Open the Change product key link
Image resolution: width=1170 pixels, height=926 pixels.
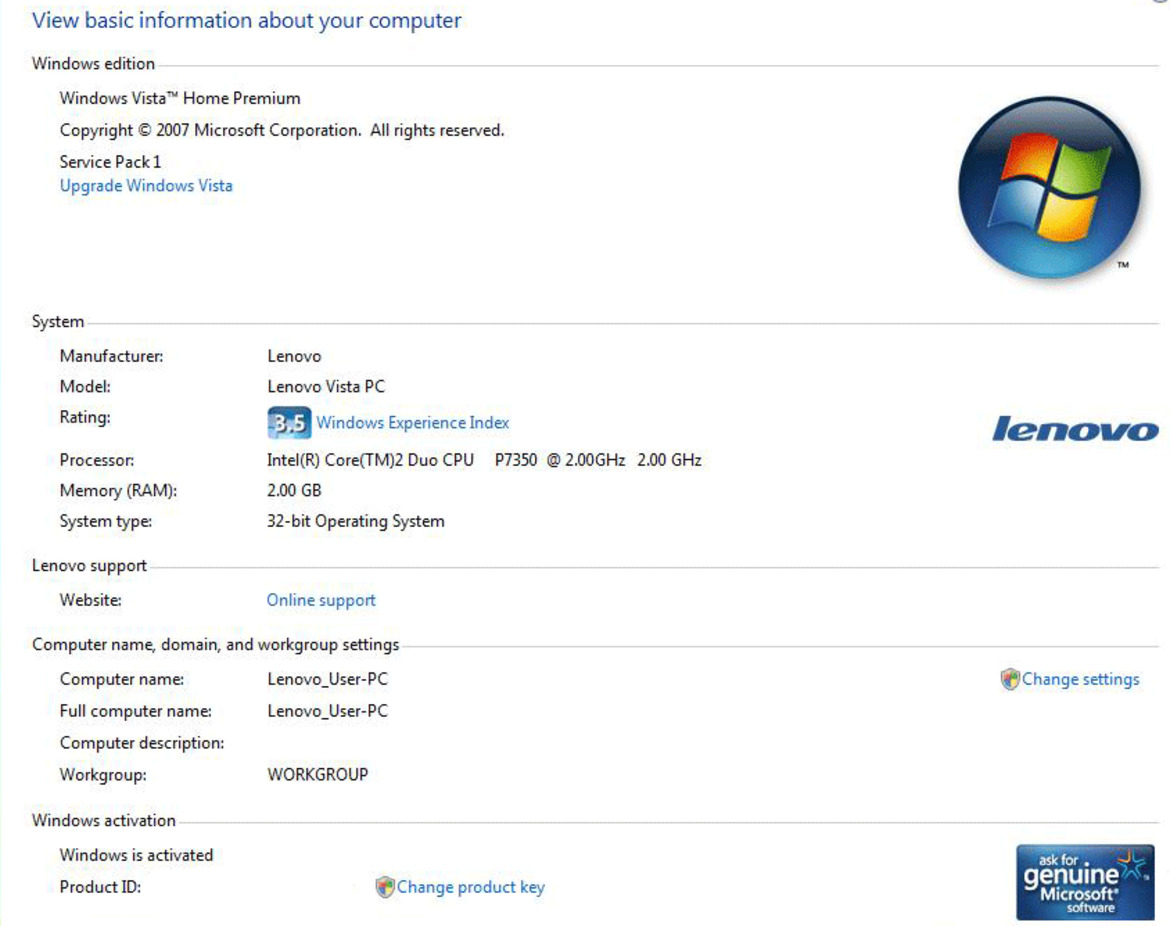[471, 886]
